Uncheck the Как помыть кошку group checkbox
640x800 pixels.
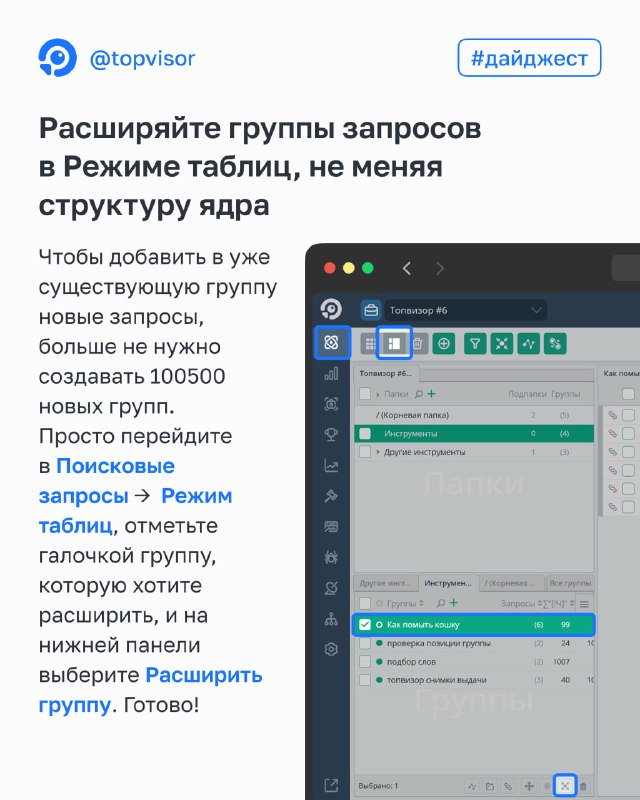[x=365, y=624]
